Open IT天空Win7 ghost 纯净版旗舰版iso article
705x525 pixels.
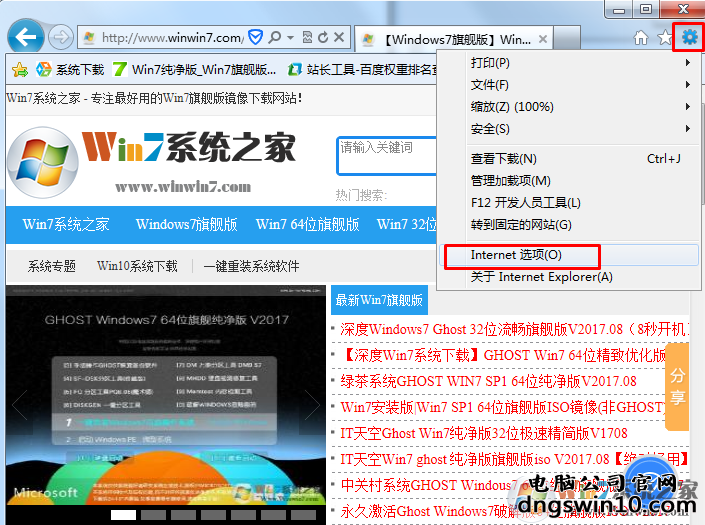click(513, 460)
